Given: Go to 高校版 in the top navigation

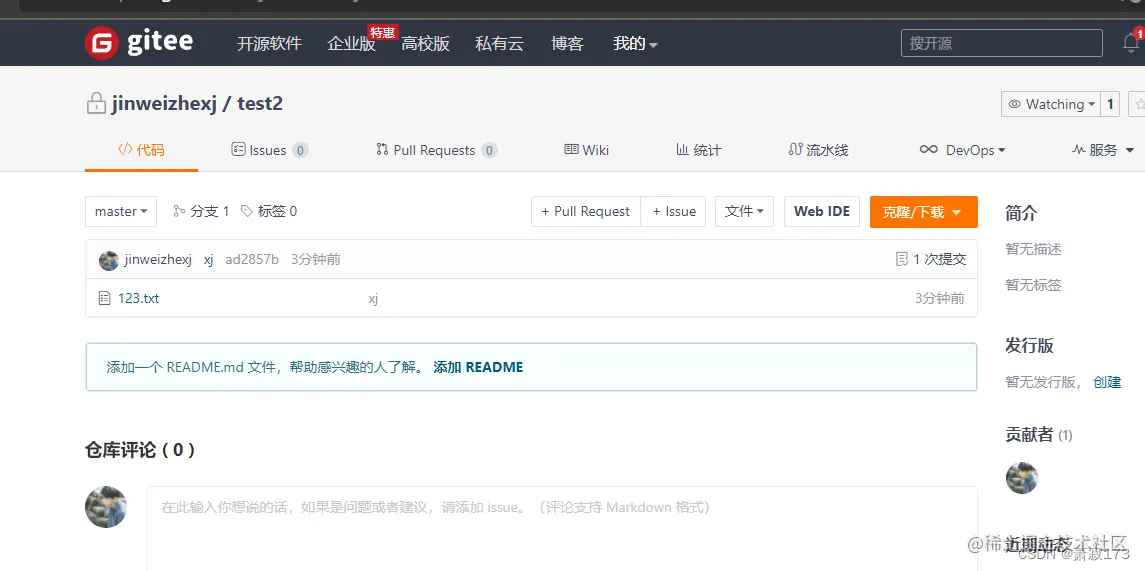Looking at the screenshot, I should (x=426, y=44).
